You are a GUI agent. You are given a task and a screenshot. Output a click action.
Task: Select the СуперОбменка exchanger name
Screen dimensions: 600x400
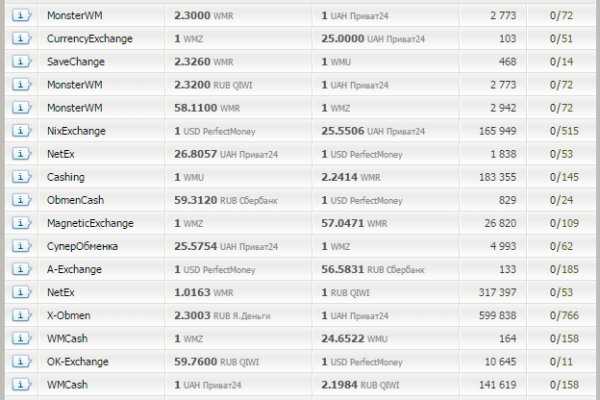click(83, 246)
